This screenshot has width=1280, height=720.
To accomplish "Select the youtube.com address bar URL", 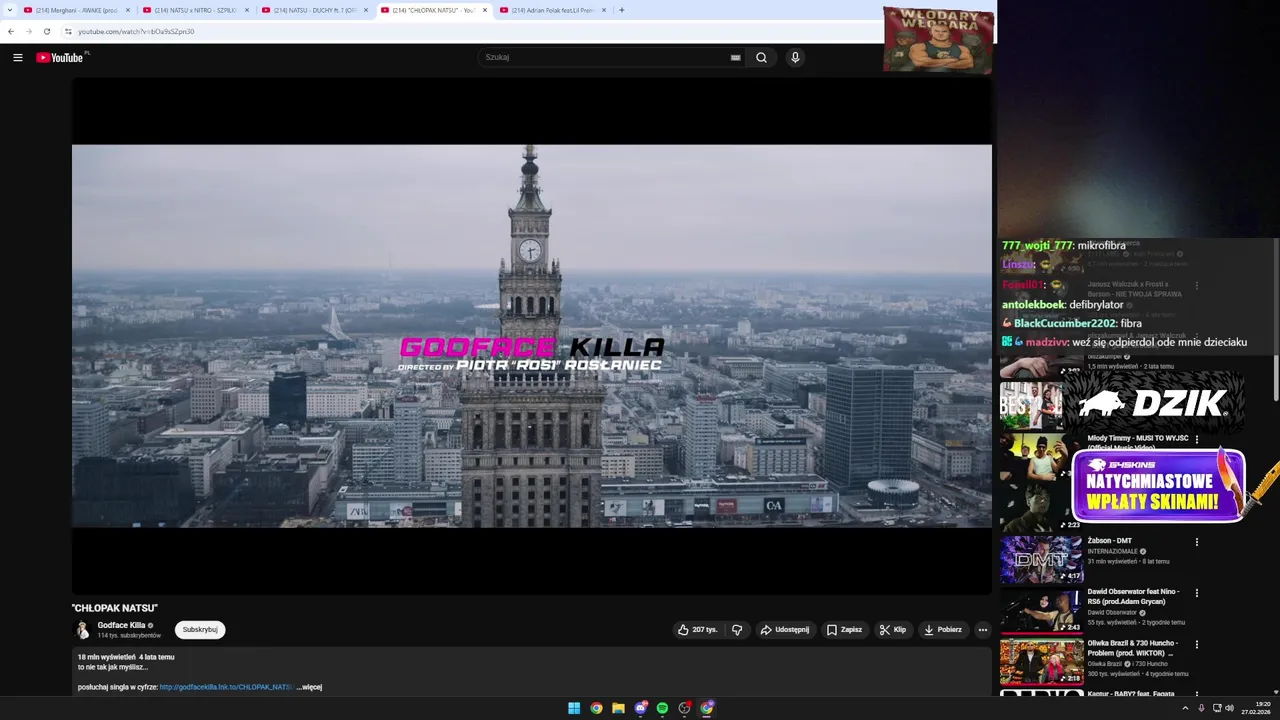I will click(136, 31).
